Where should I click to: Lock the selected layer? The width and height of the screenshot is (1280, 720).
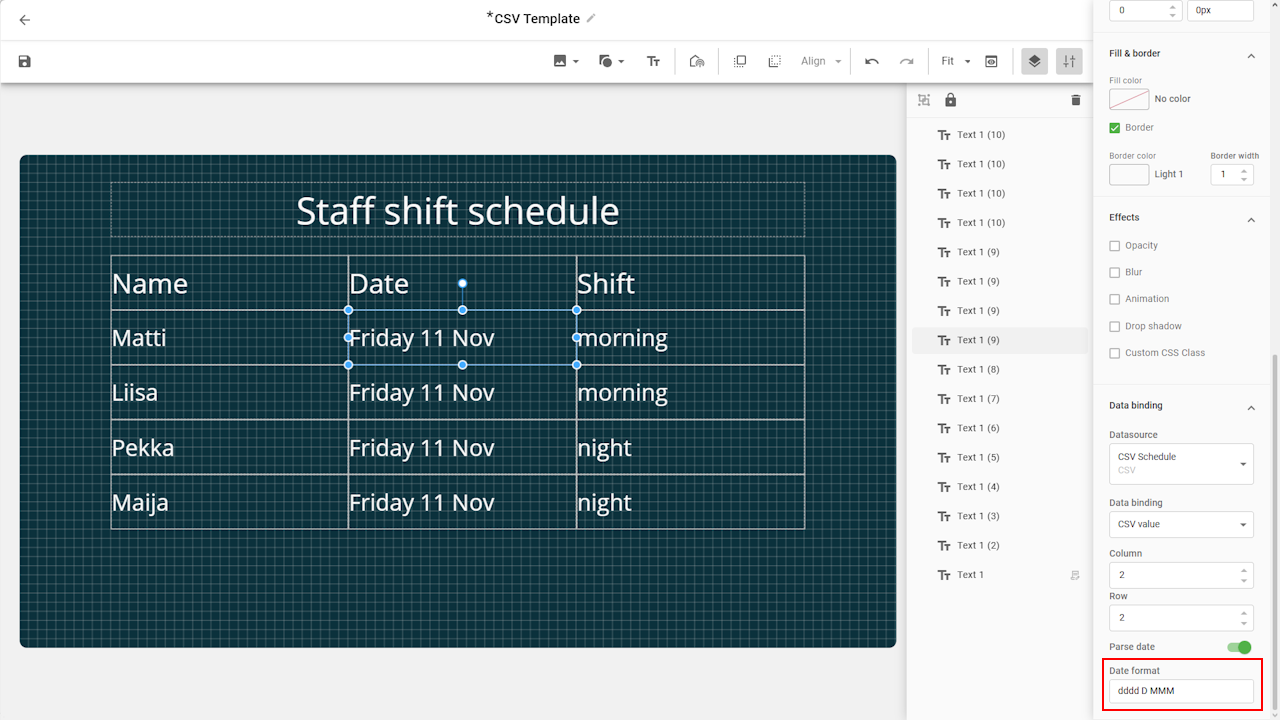tap(950, 100)
